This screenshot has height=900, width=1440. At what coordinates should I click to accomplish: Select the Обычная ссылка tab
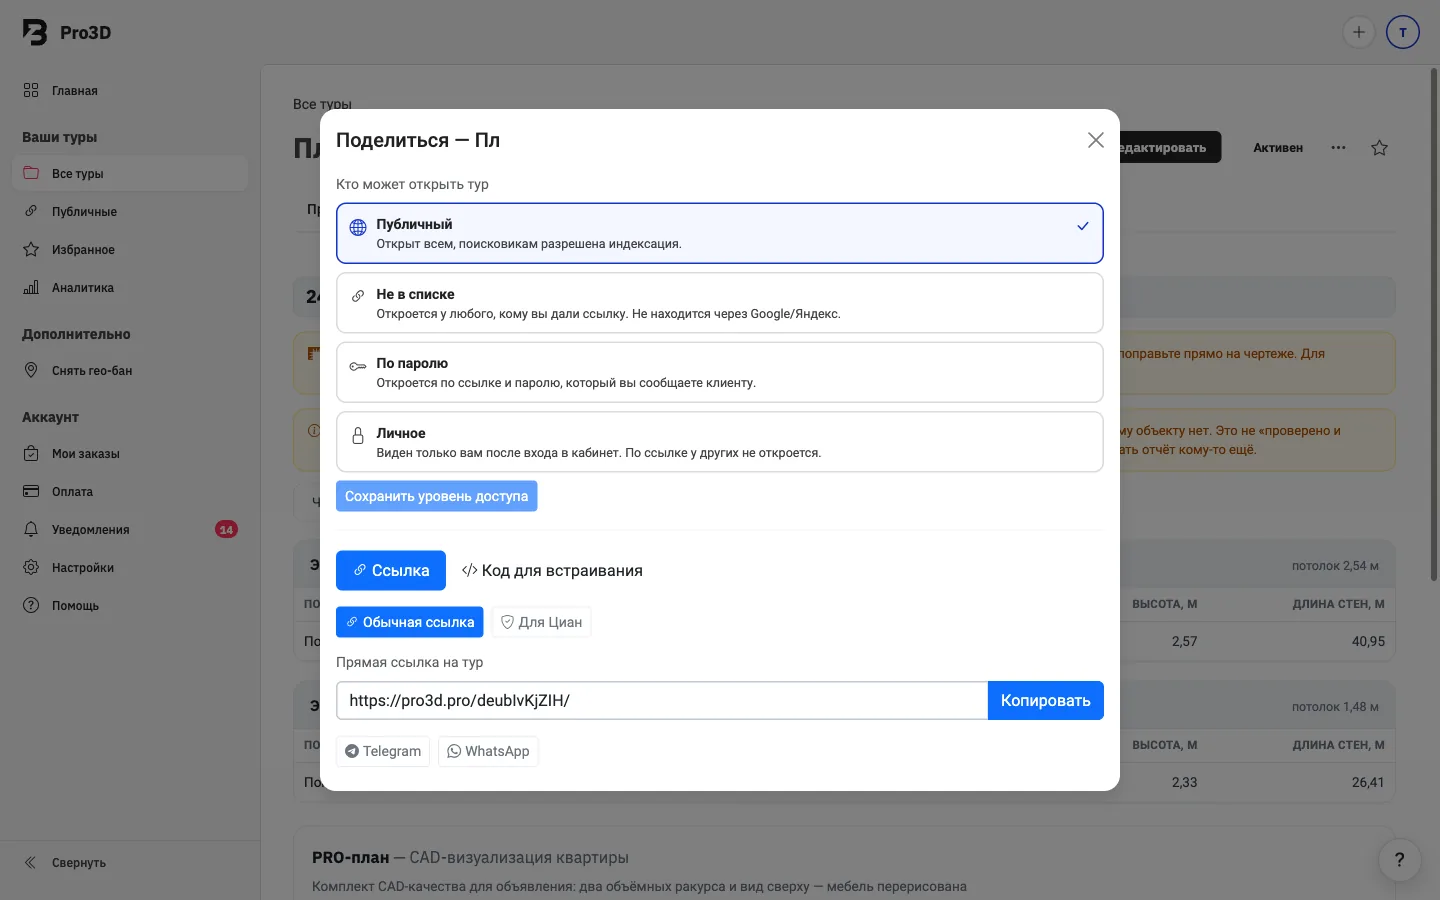click(410, 622)
